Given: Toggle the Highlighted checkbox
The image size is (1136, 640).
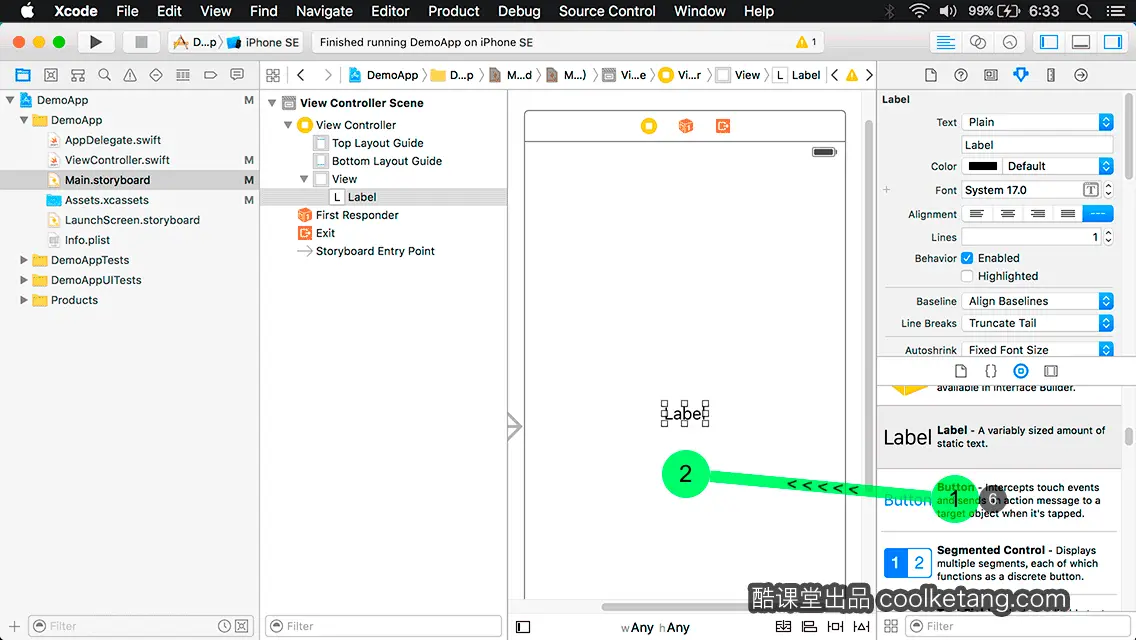Looking at the screenshot, I should point(966,276).
